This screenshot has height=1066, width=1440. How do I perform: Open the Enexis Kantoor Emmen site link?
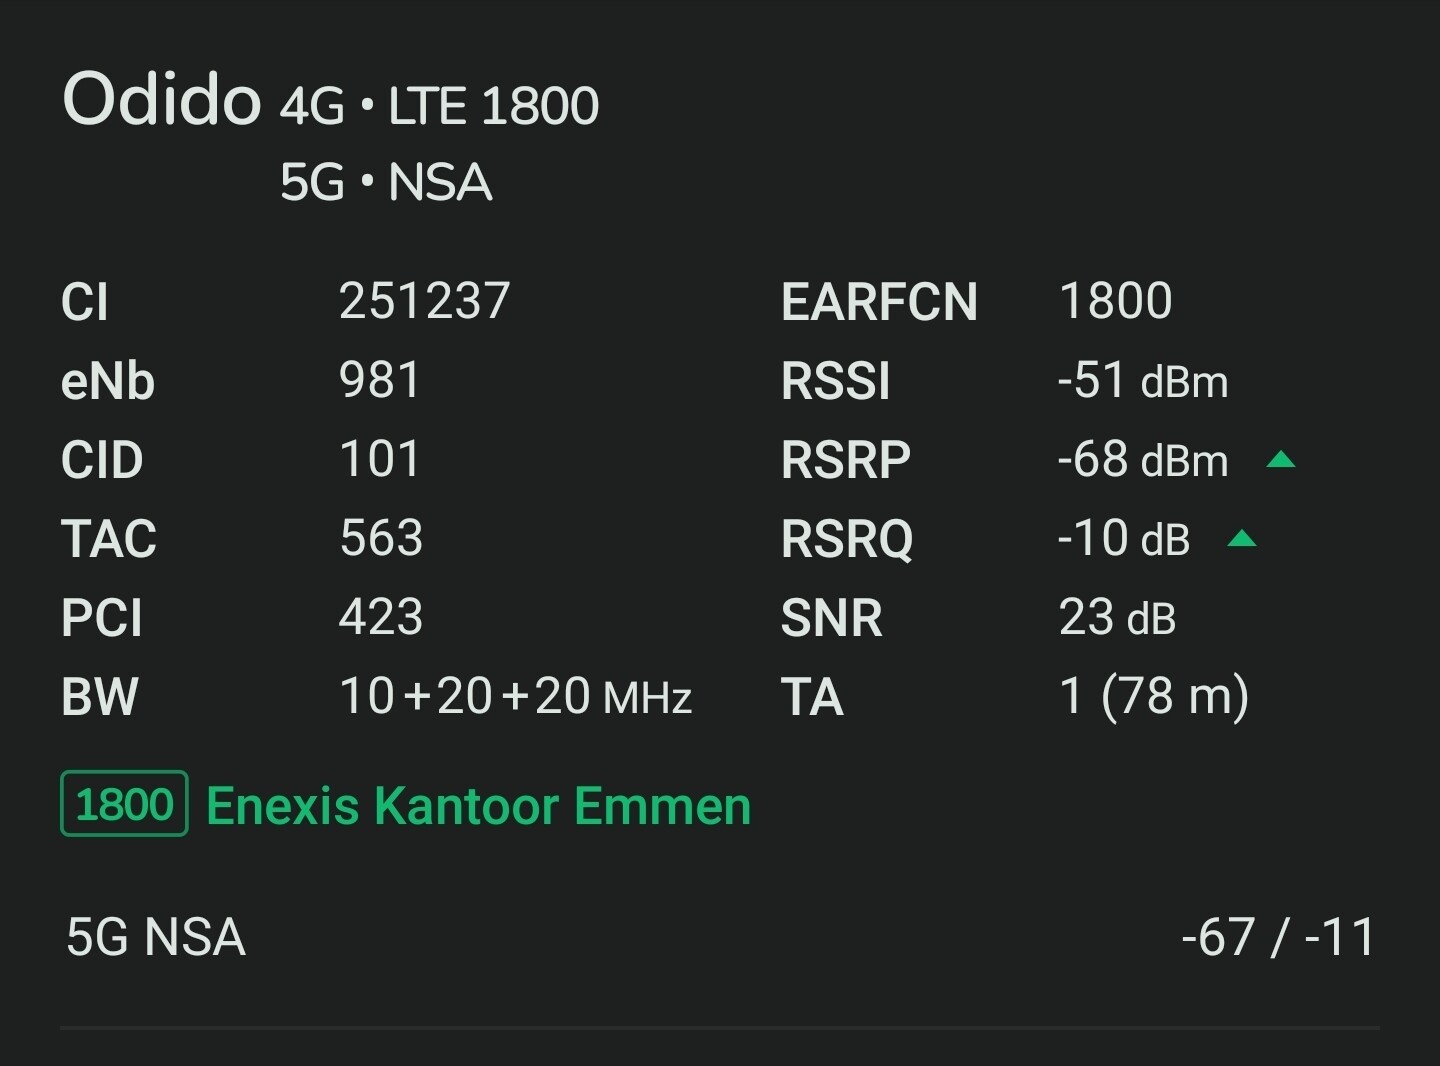click(x=478, y=806)
